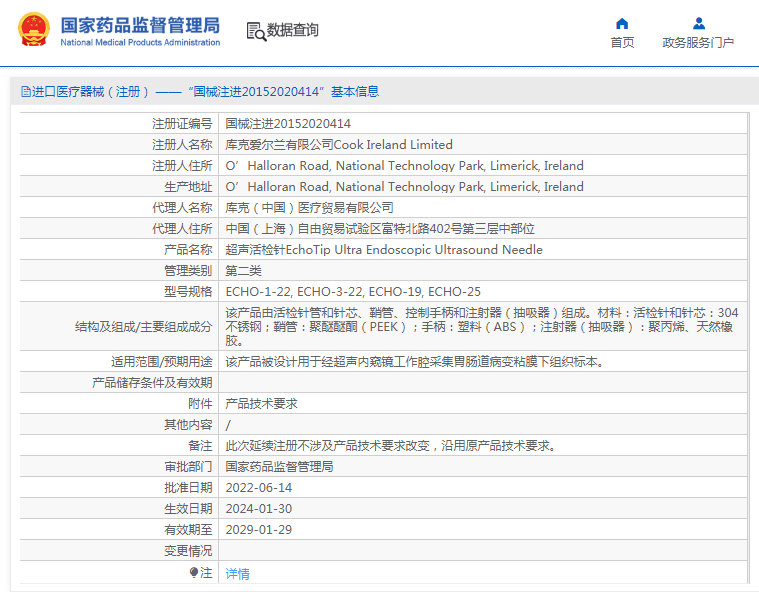Viewport: 759px width, 592px height.
Task: Open the 数据查询 search icon
Action: click(x=257, y=31)
